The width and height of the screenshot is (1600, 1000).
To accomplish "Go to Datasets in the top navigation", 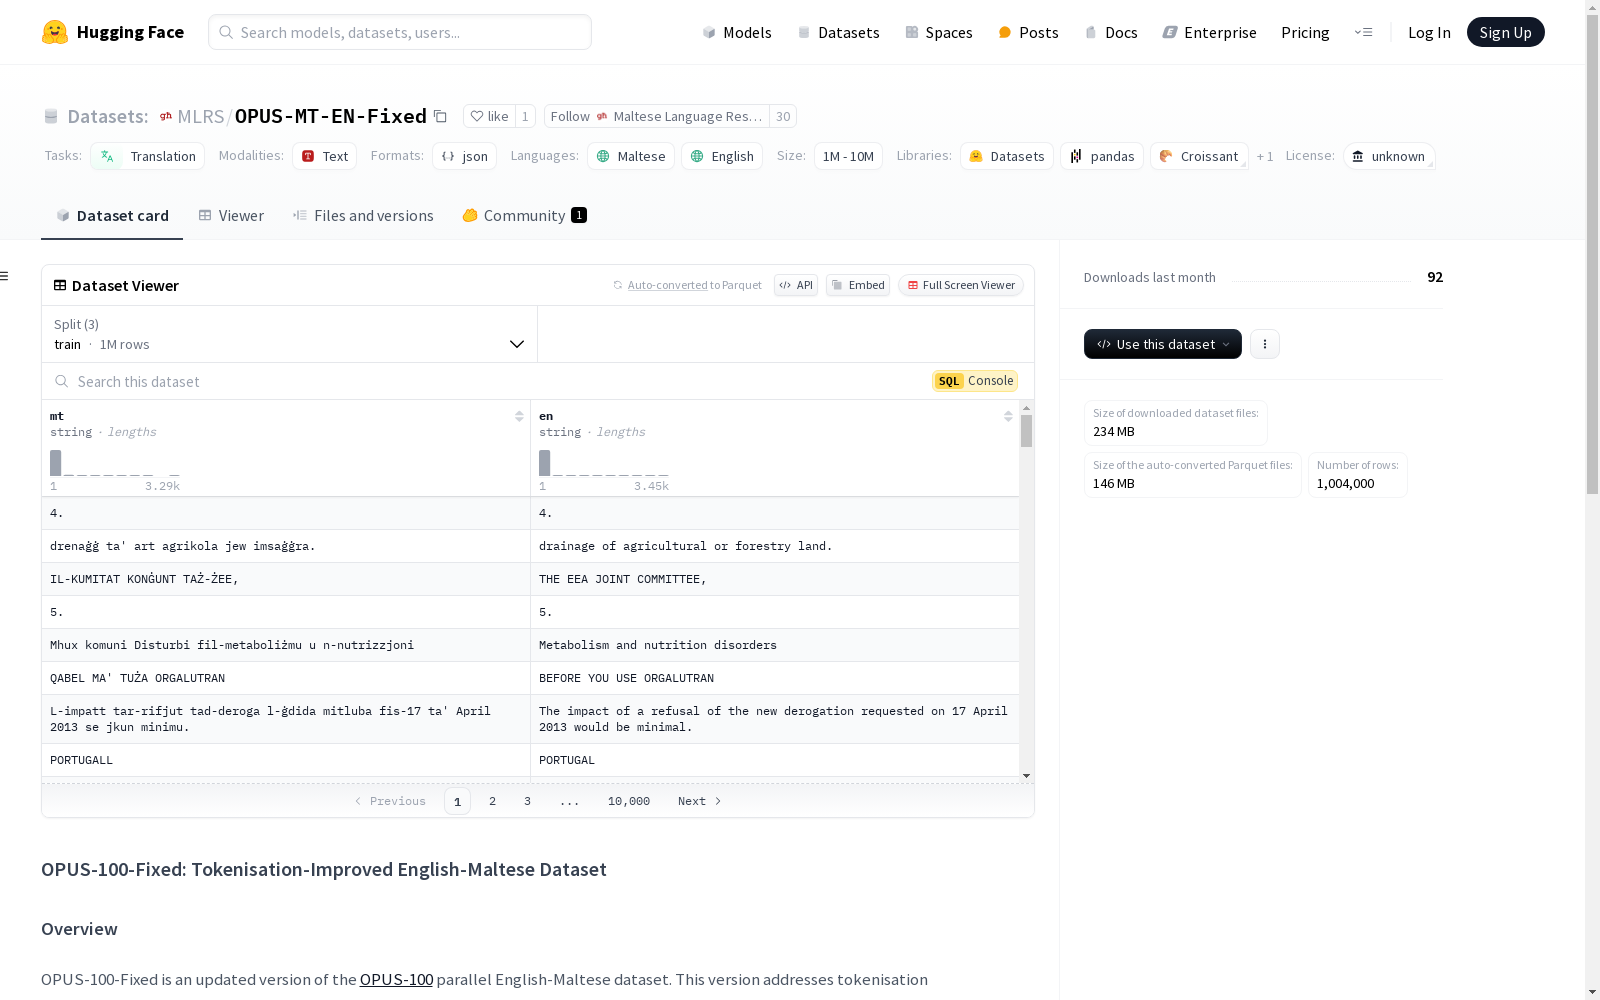I will 838,32.
